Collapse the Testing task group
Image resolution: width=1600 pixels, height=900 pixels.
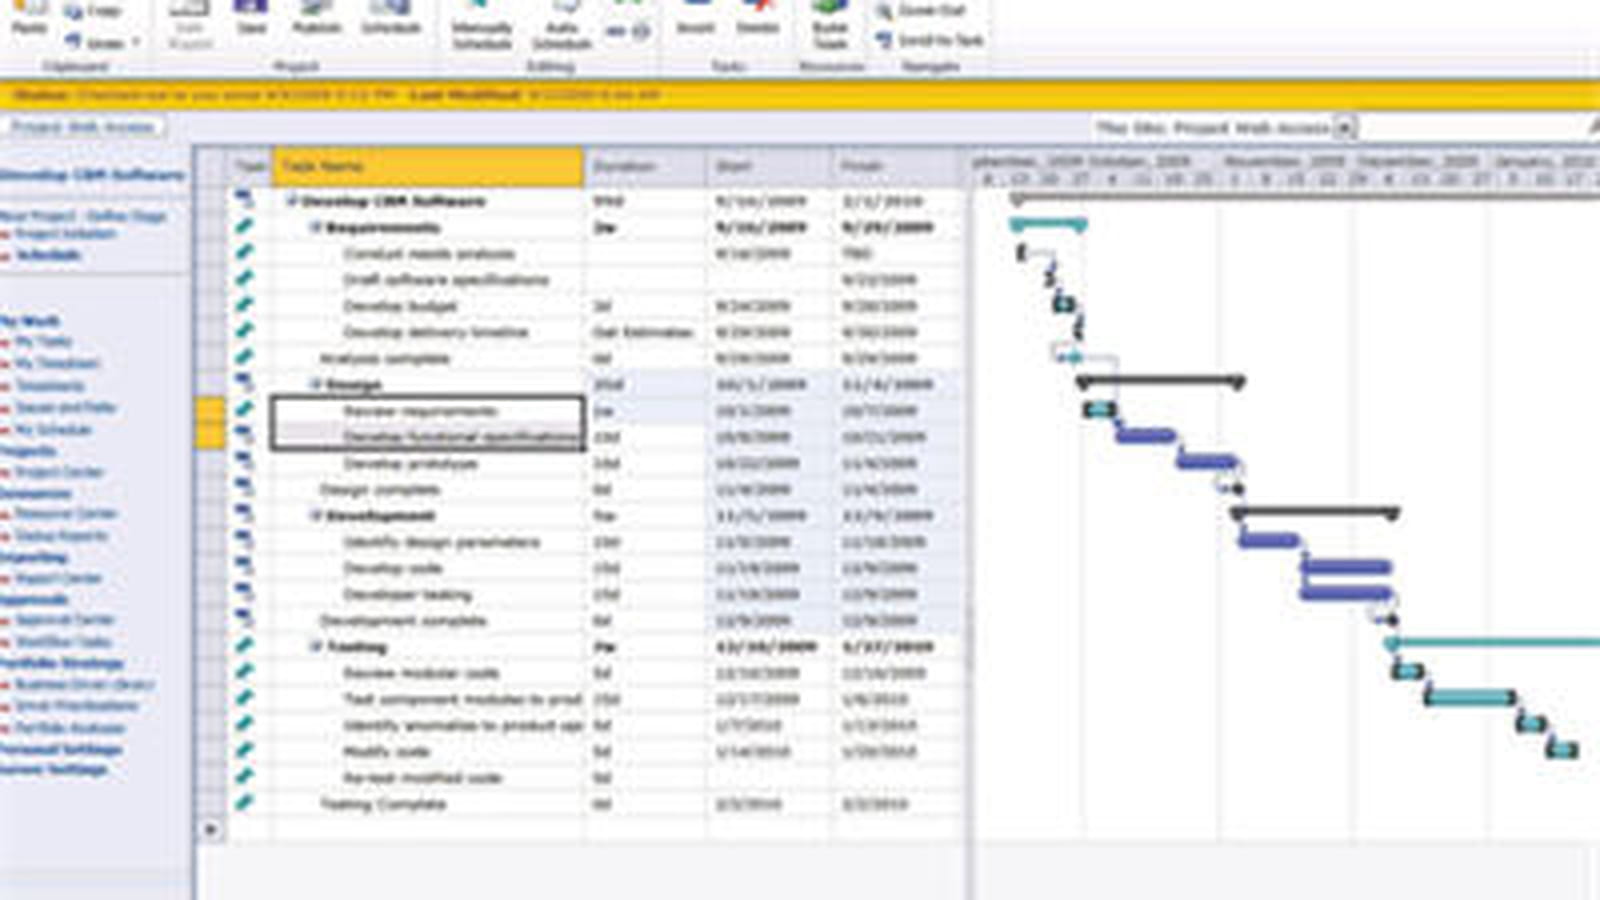click(315, 647)
